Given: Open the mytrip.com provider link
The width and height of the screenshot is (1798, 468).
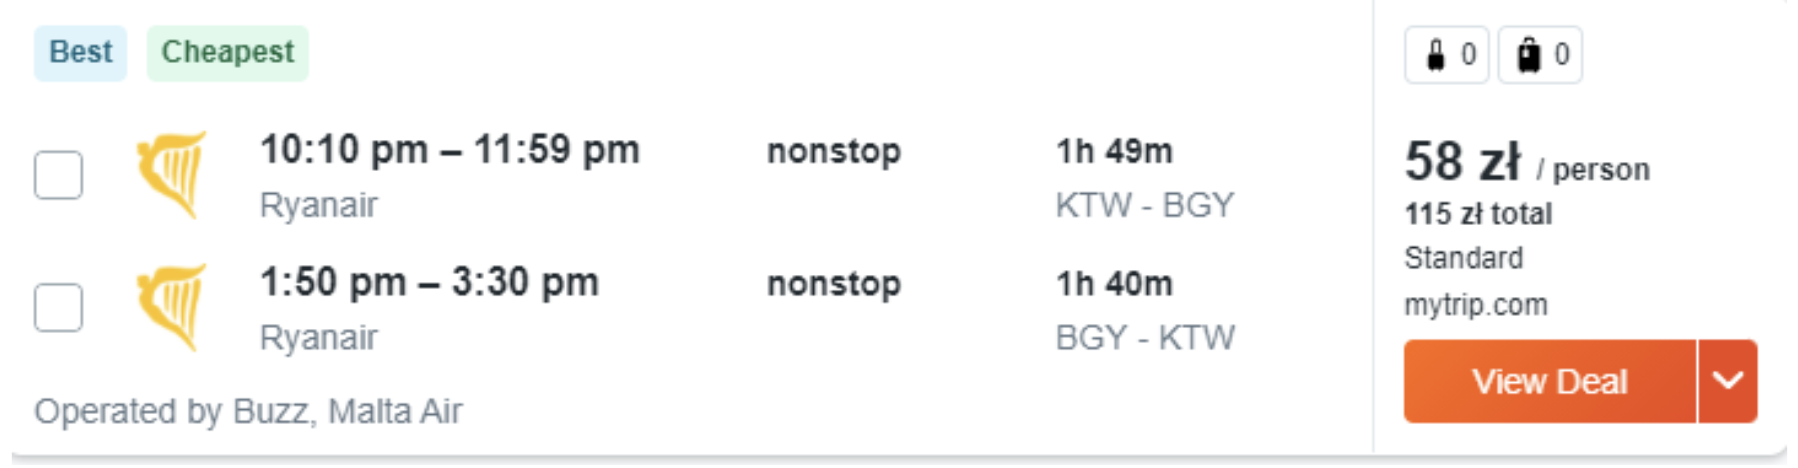Looking at the screenshot, I should [1475, 304].
